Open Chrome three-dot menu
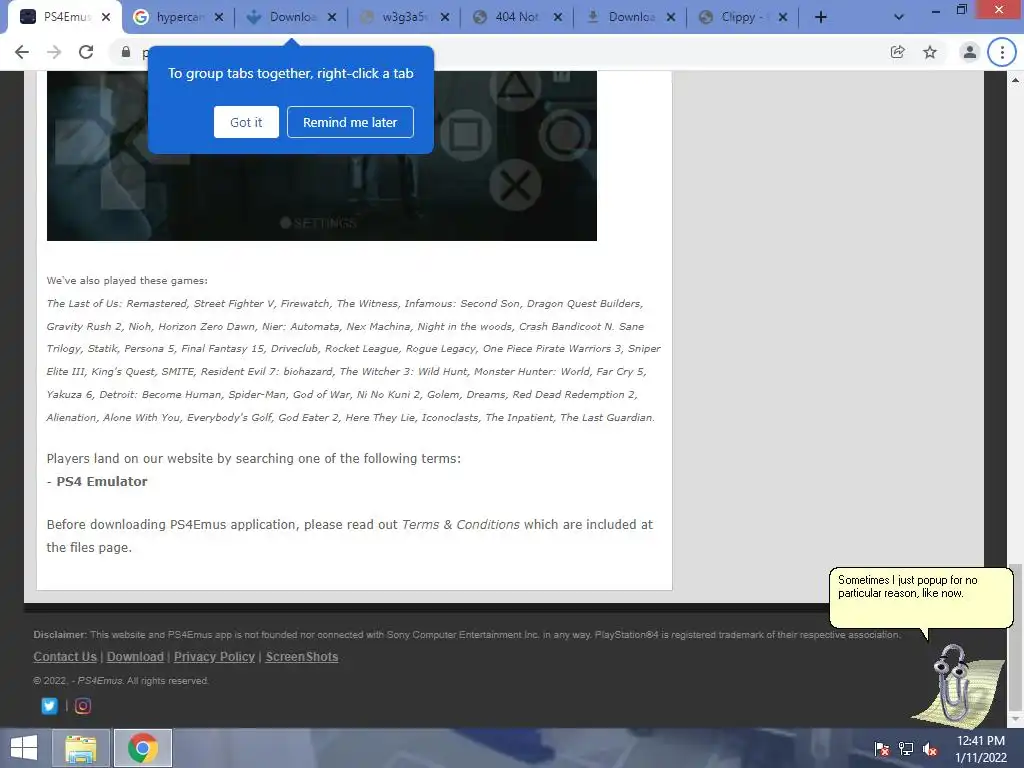 [1002, 52]
